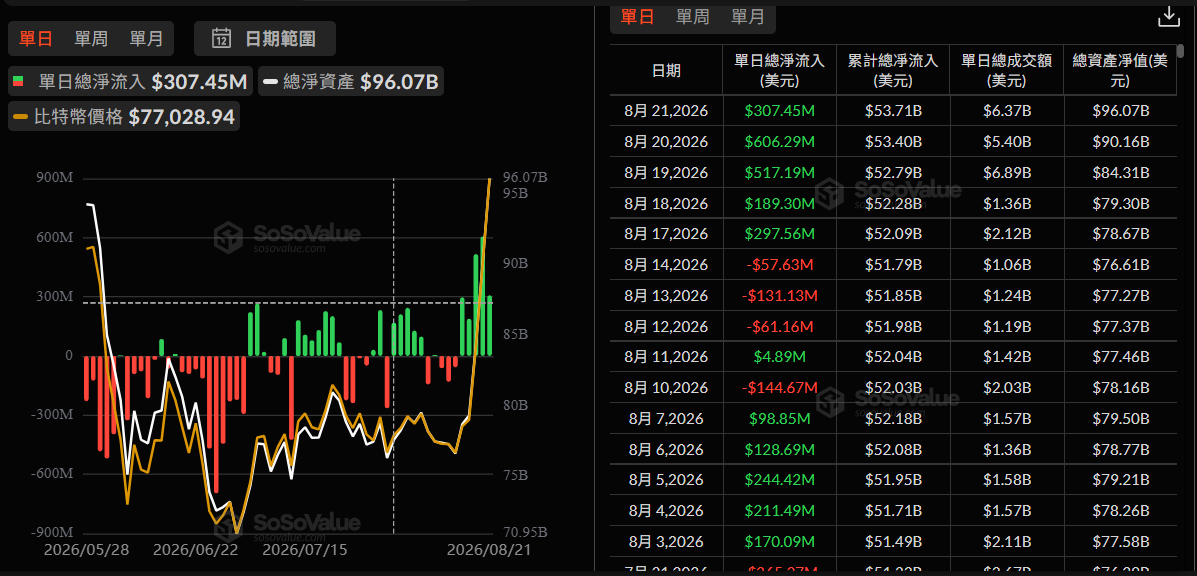Click the $90.16B net assets cell
Viewport: 1197px width, 576px height.
coord(1121,142)
